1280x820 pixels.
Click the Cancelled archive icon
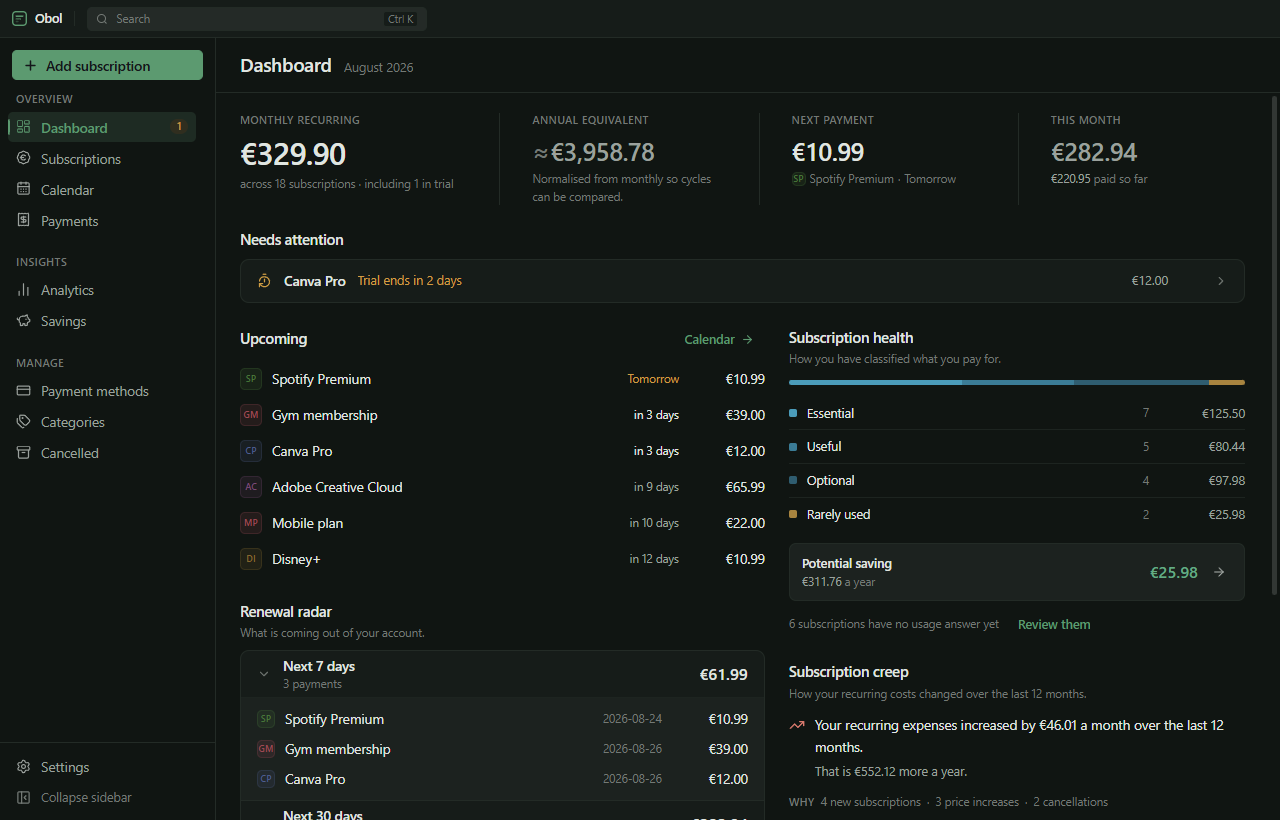pyautogui.click(x=24, y=452)
